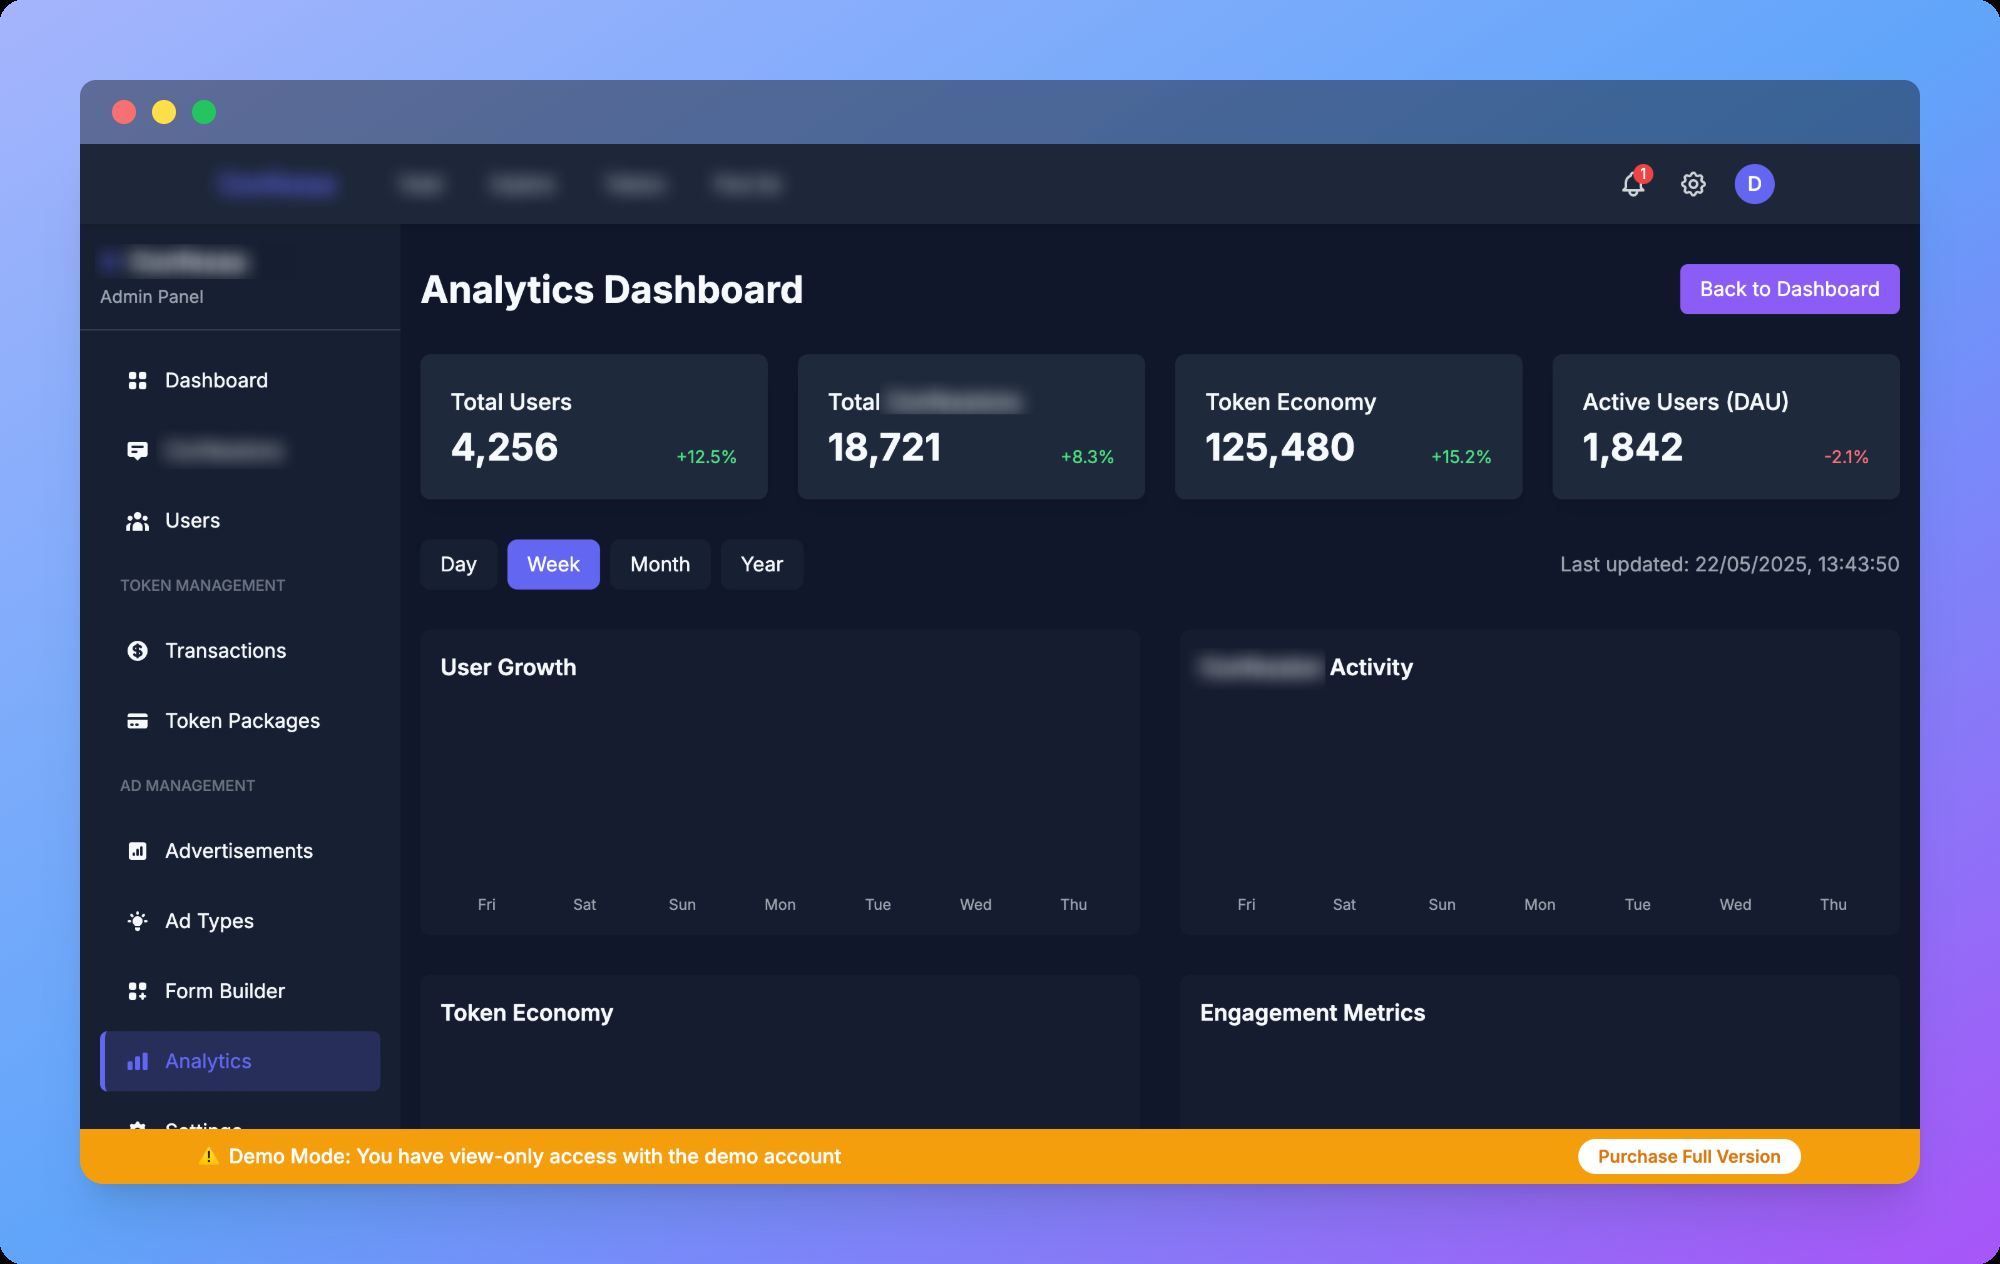Screen dimensions: 2000x1264
Task: Click the Form Builder icon
Action: [x=138, y=991]
